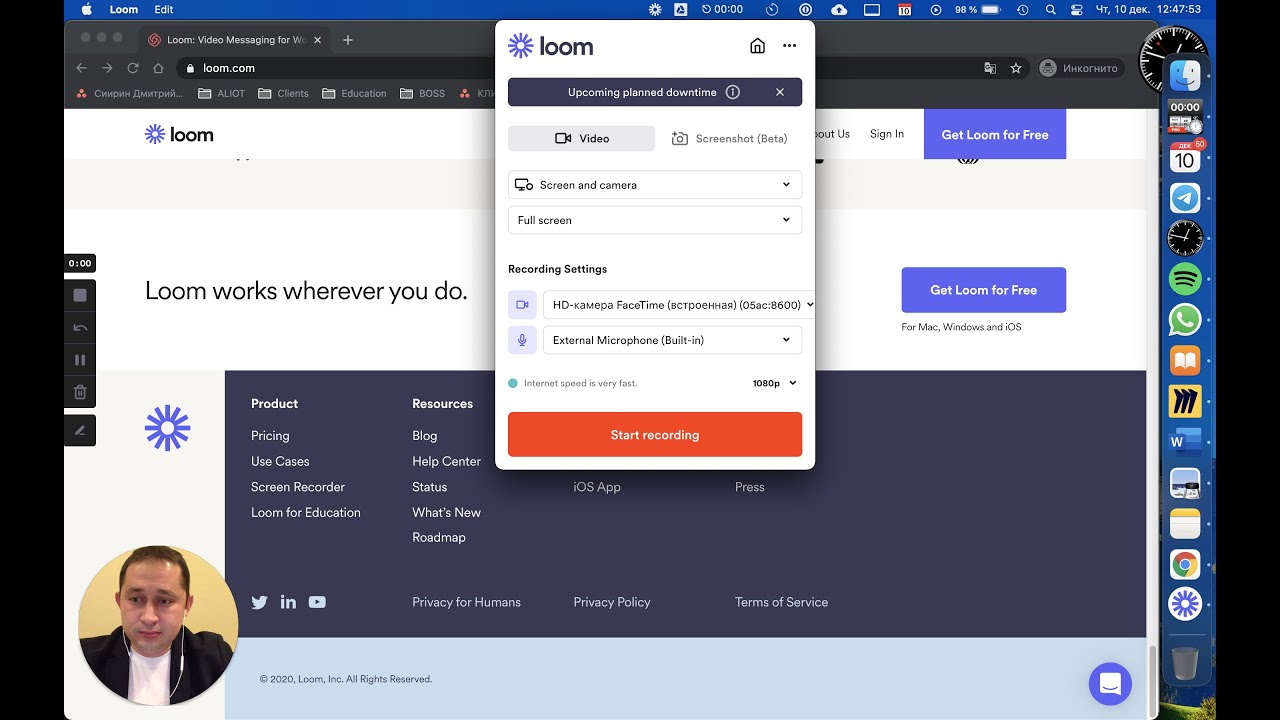Open the iOS App footer link
The image size is (1280, 720).
(597, 487)
